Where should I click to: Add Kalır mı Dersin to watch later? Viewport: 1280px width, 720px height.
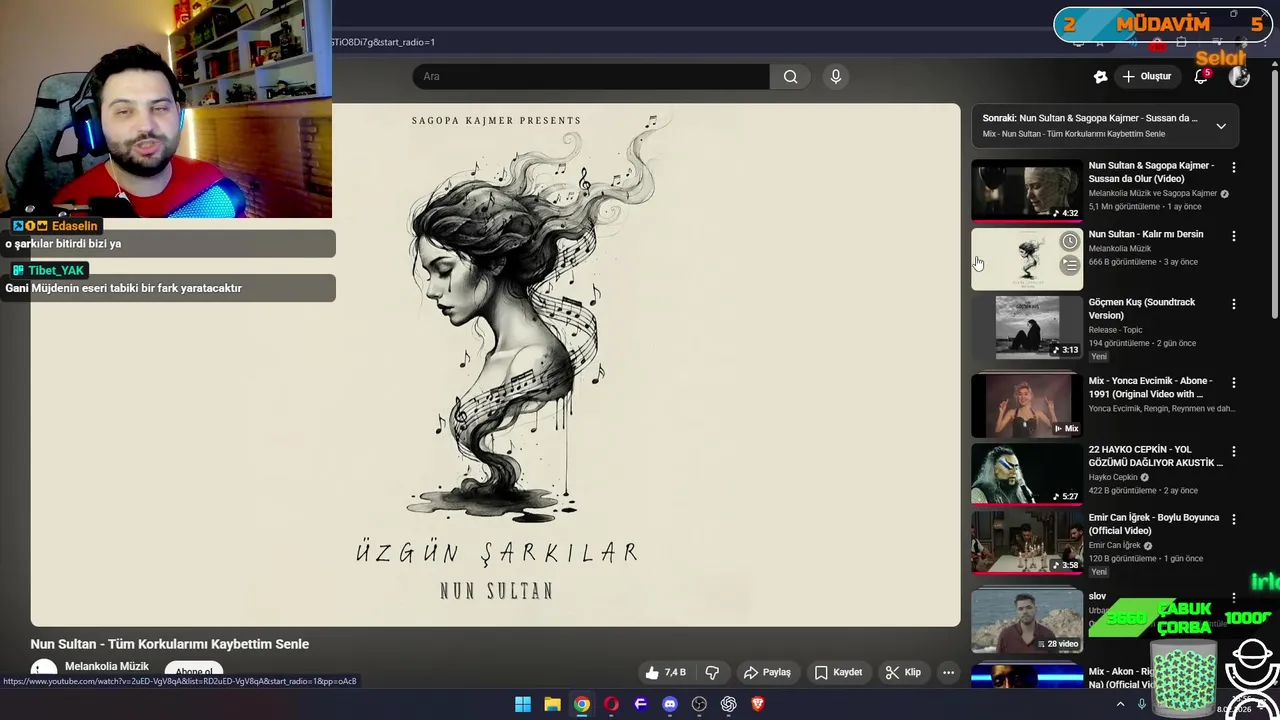[x=1070, y=241]
